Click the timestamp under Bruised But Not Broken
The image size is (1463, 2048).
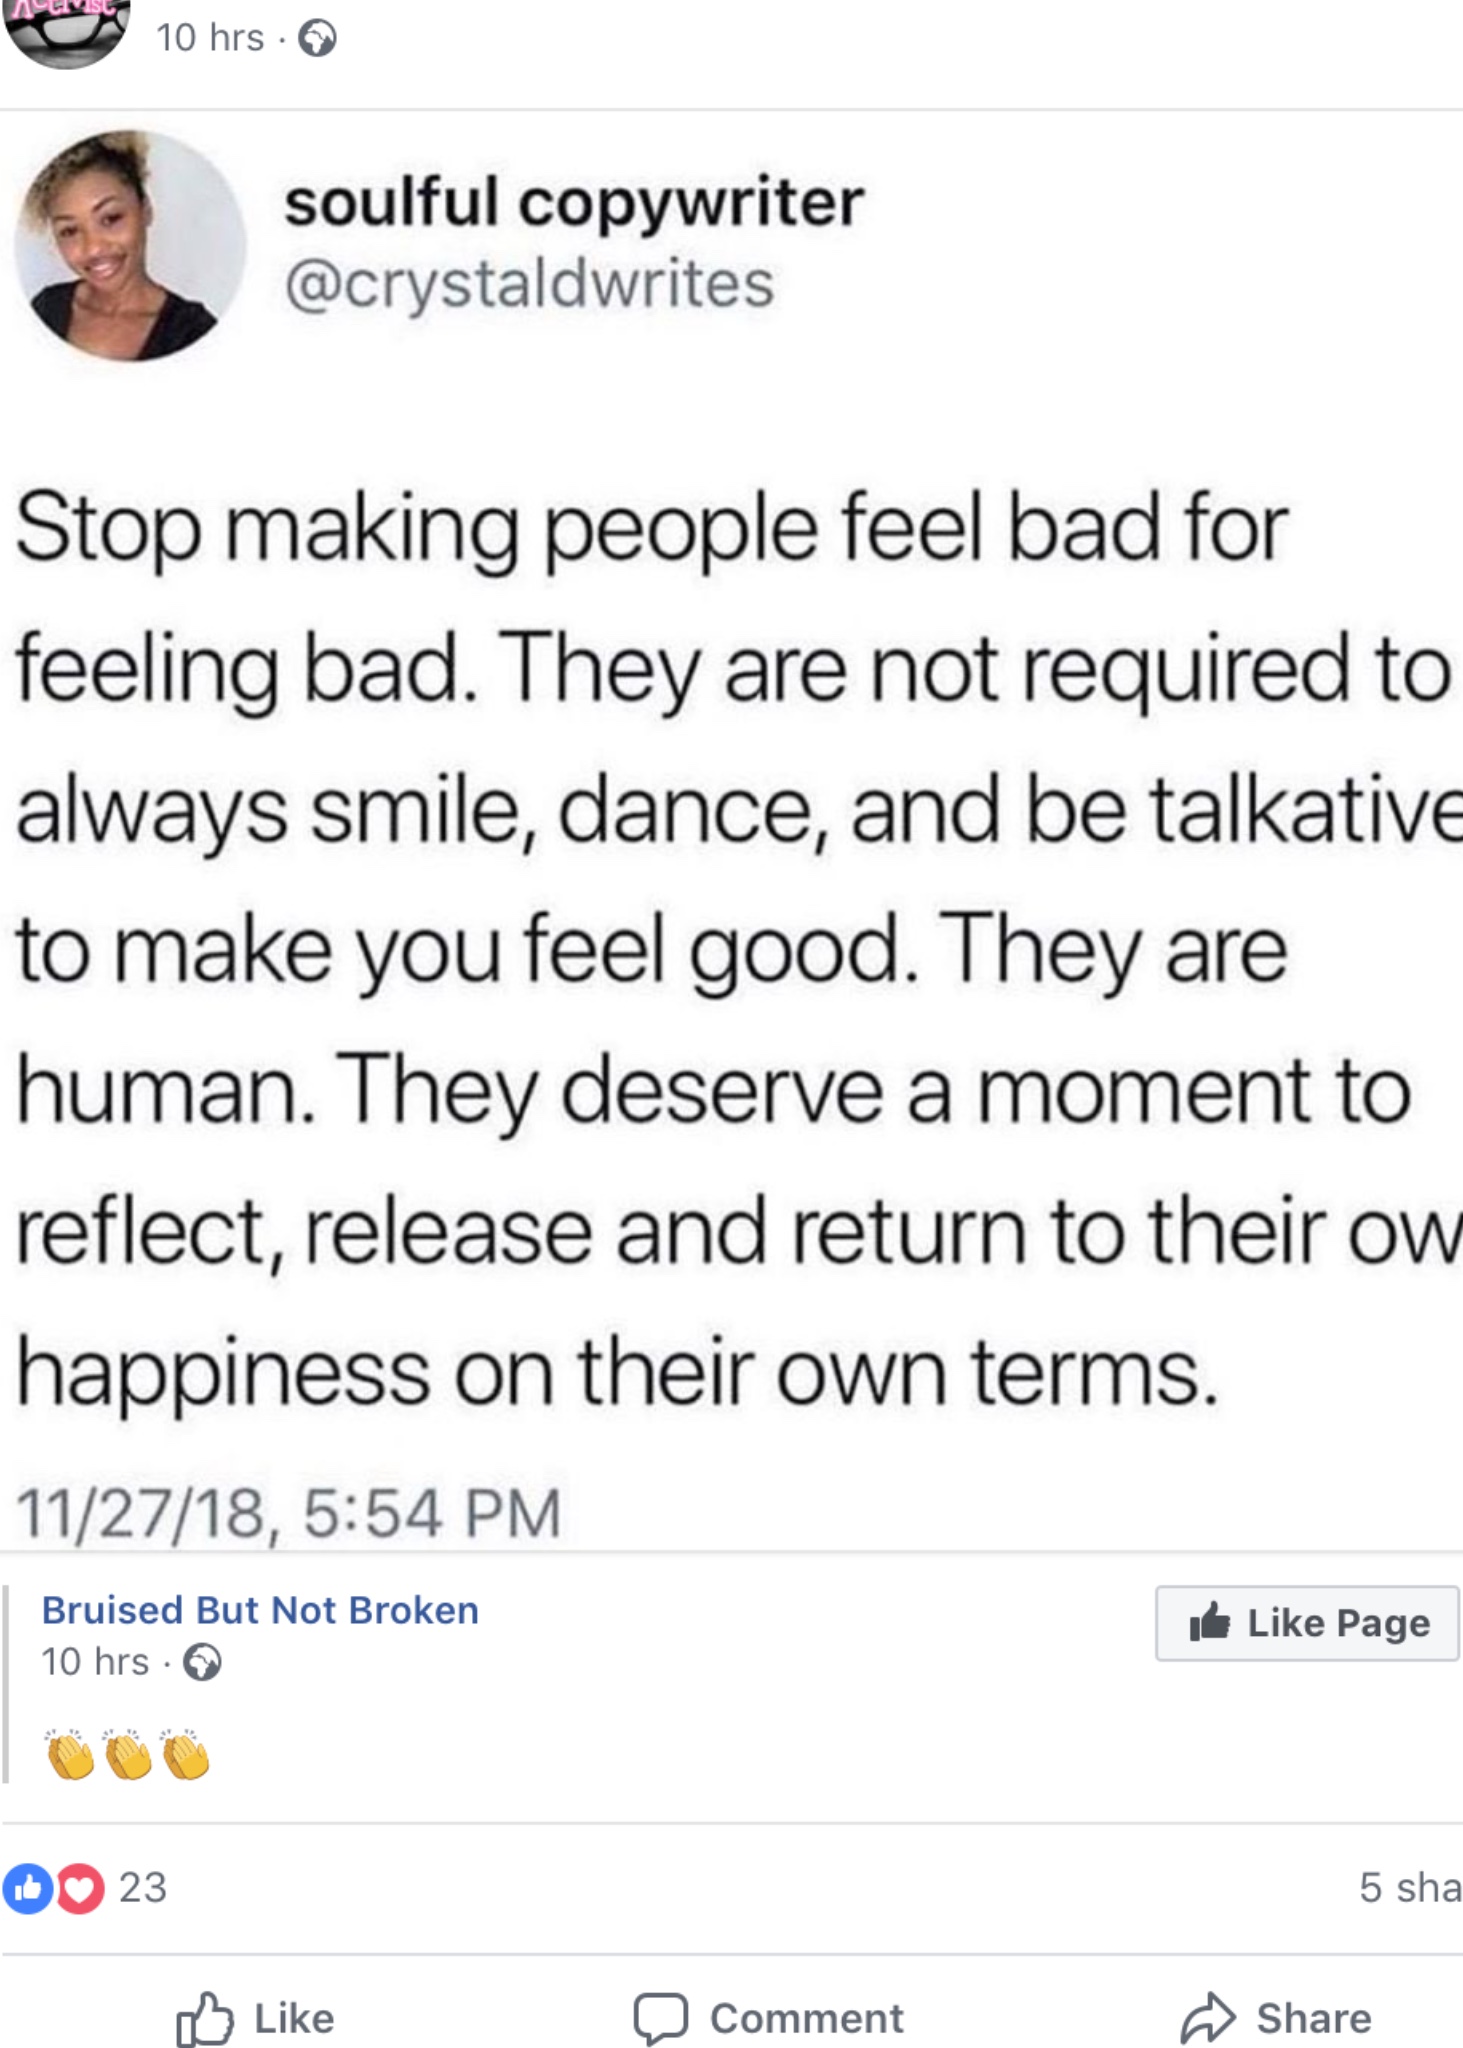tap(95, 1662)
